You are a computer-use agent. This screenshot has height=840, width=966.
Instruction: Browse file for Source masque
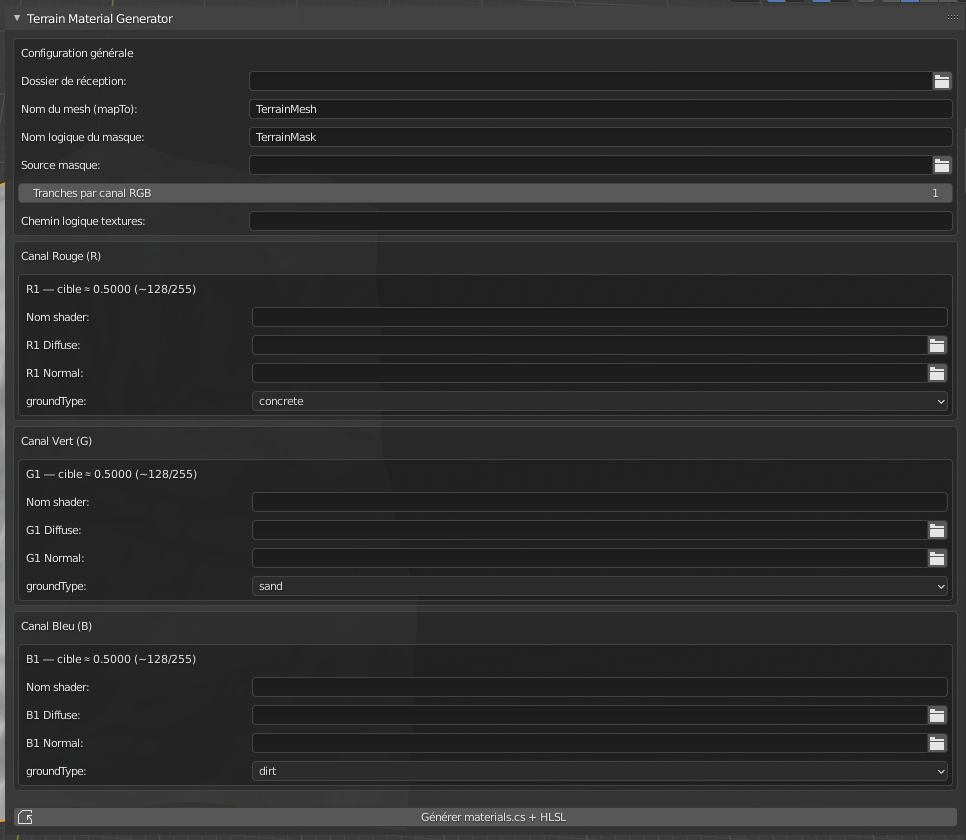point(942,165)
